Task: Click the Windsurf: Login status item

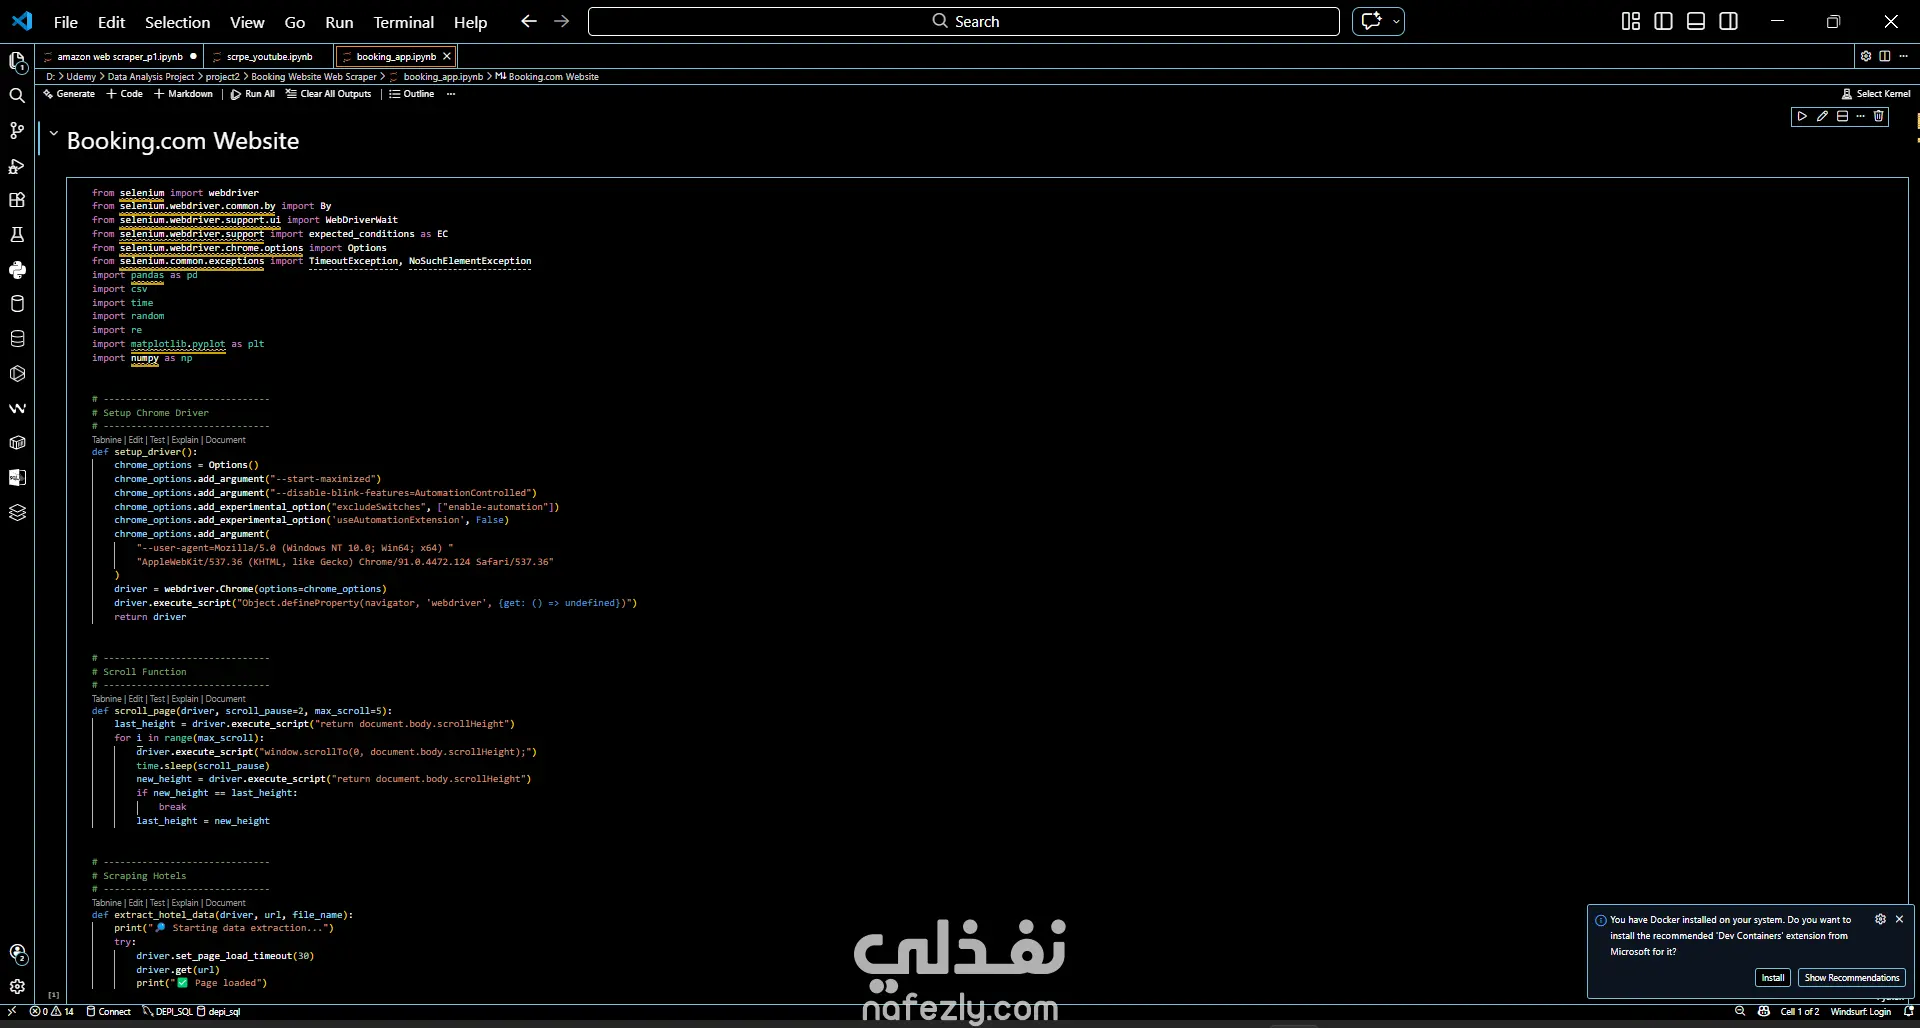Action: (x=1861, y=1011)
